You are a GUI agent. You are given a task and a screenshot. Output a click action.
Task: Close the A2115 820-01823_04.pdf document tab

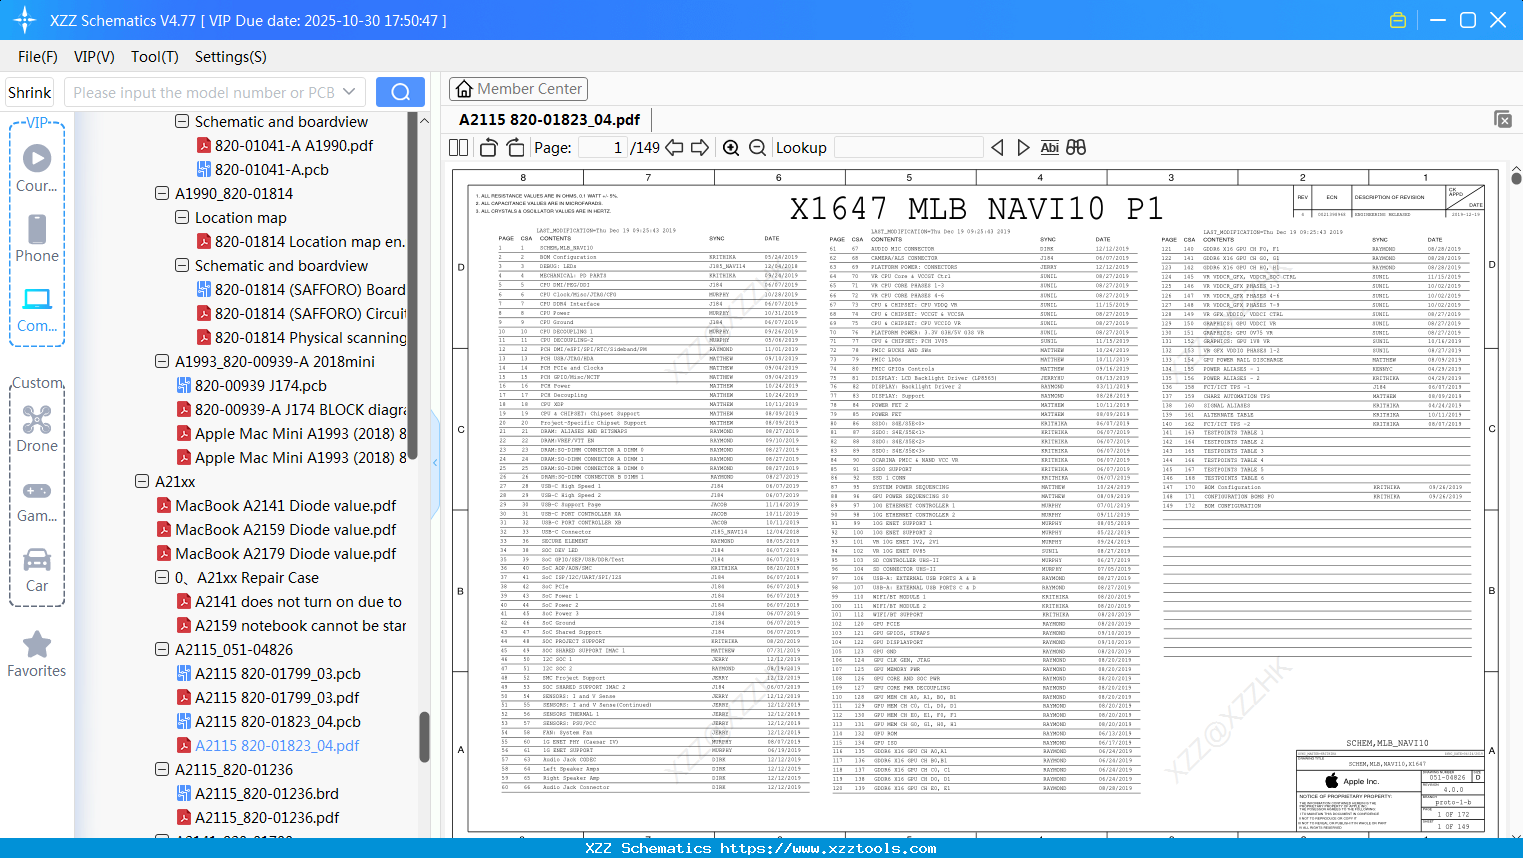[1503, 119]
